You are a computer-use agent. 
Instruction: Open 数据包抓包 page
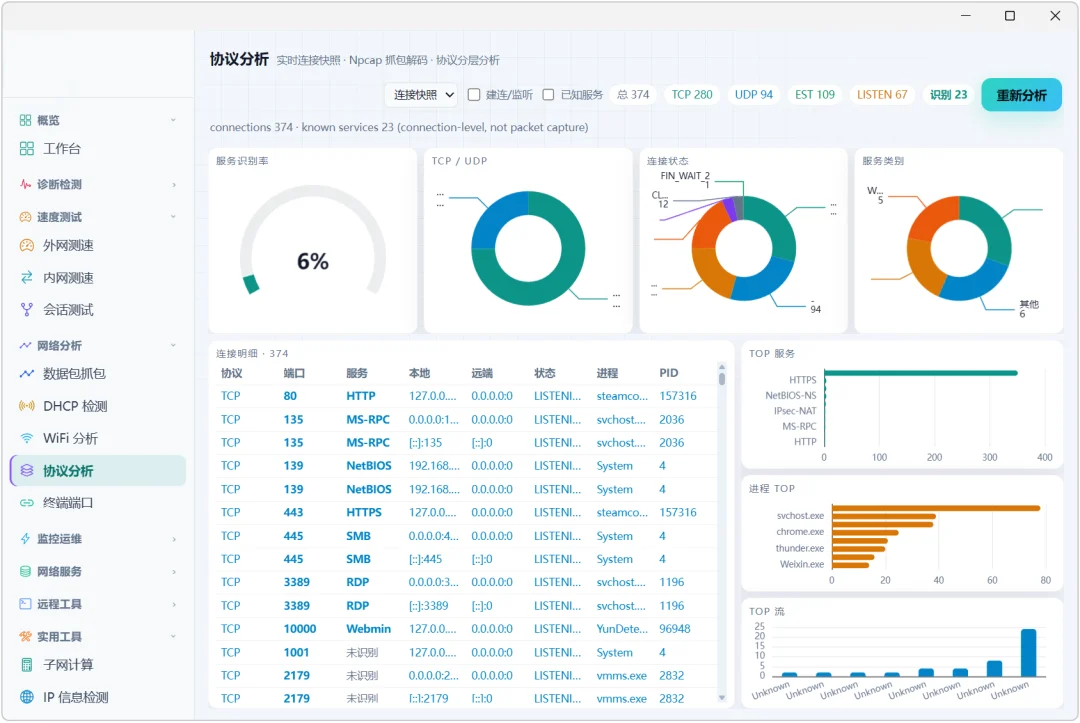coord(98,374)
